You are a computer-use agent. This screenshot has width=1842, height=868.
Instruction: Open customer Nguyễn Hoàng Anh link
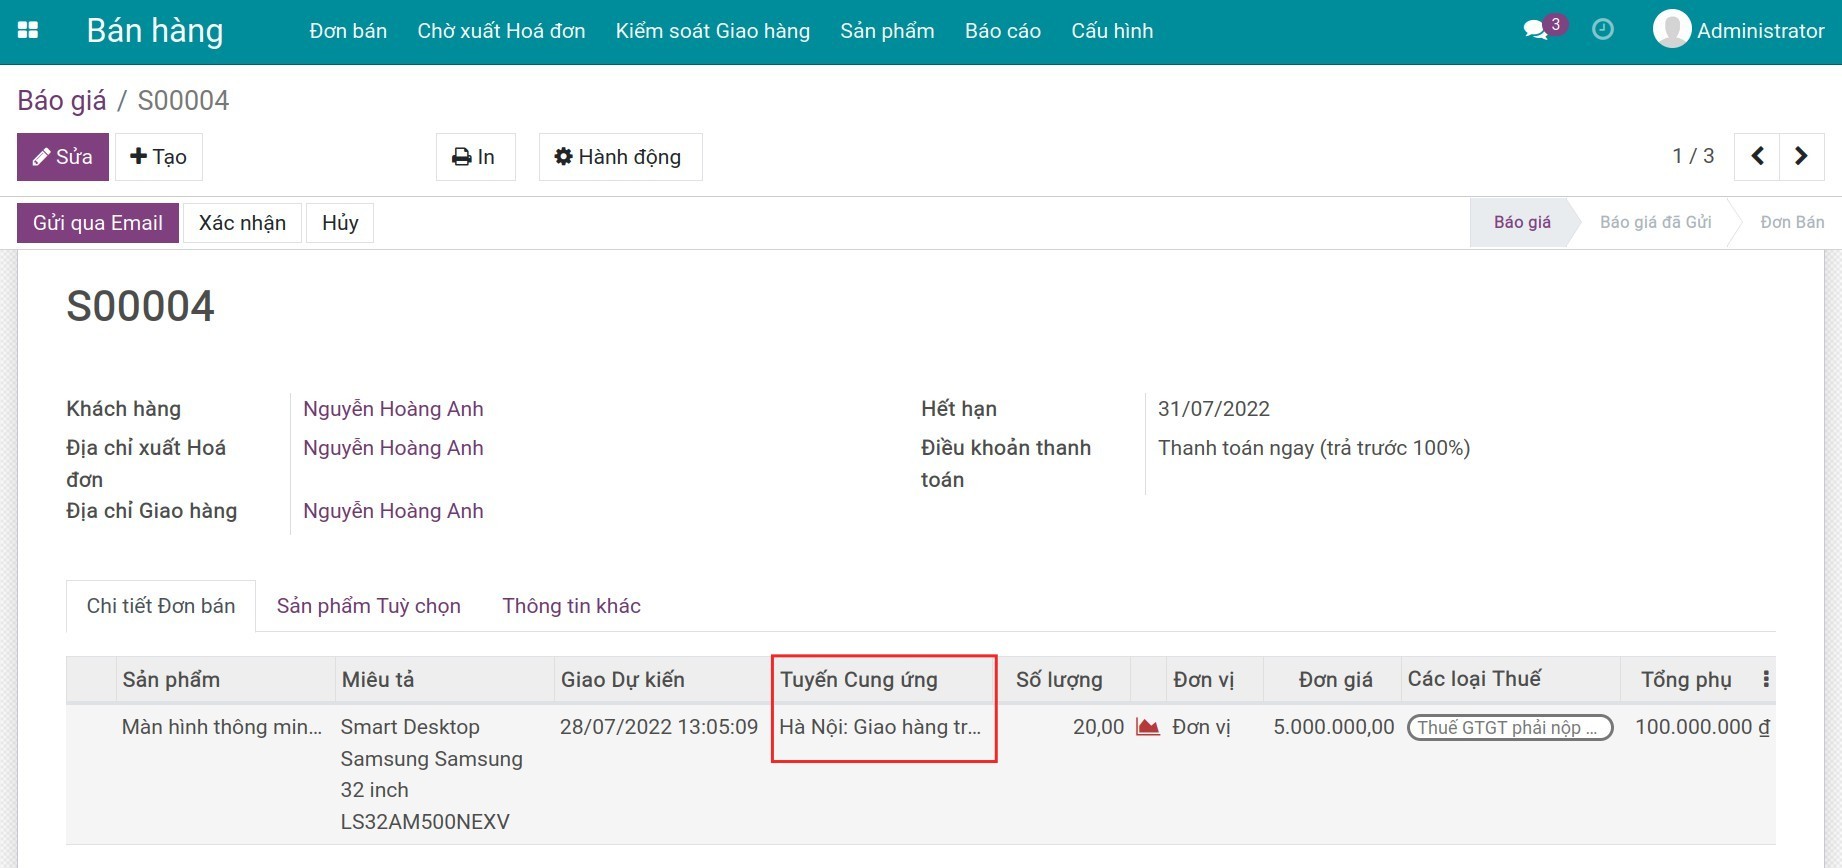pyautogui.click(x=393, y=409)
